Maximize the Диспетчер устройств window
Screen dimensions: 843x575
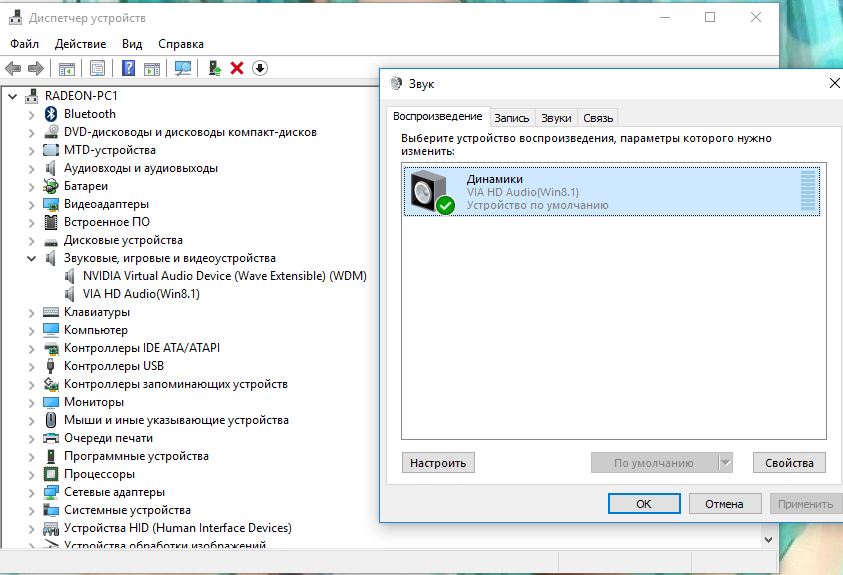coord(710,18)
